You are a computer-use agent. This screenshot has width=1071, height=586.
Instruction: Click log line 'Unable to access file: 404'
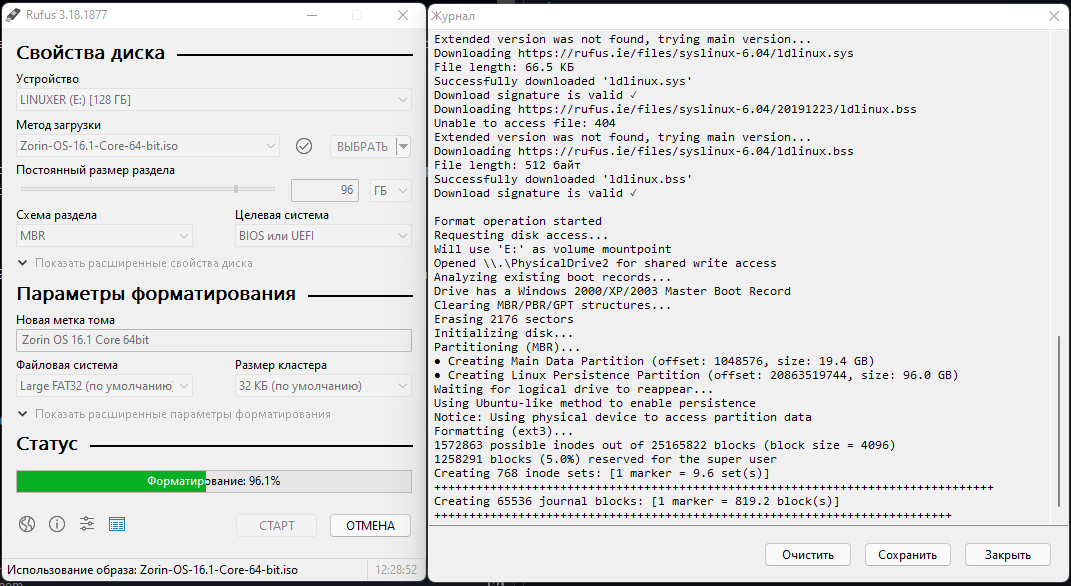525,123
